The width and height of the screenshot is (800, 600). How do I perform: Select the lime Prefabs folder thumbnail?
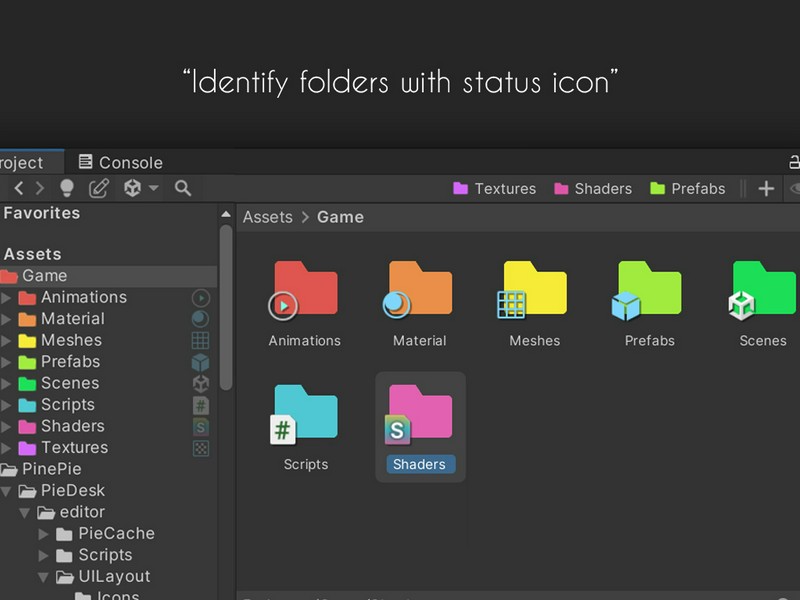649,290
